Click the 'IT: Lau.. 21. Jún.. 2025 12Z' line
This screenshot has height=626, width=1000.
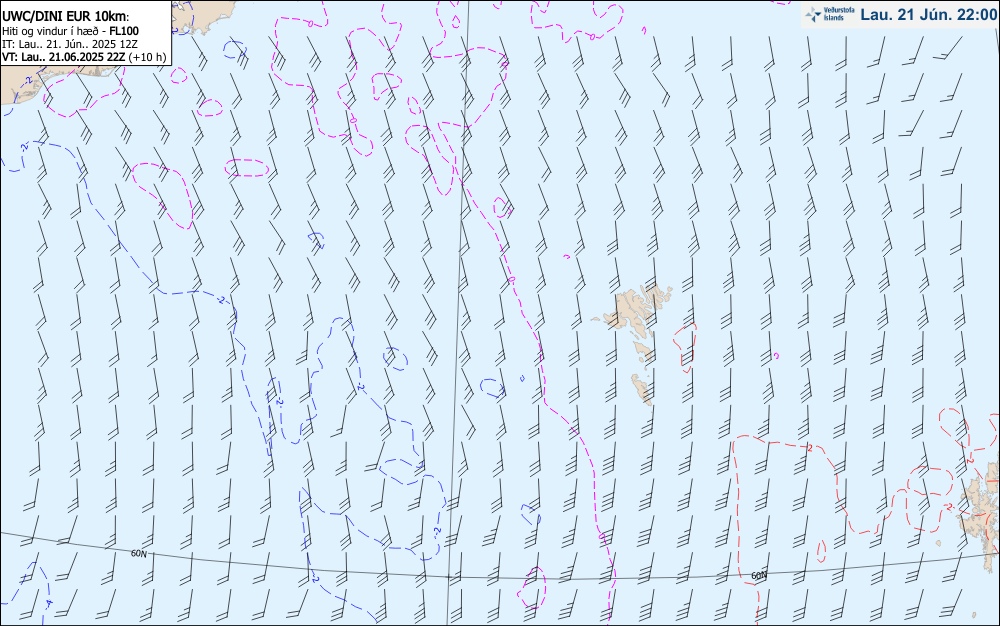(70, 44)
